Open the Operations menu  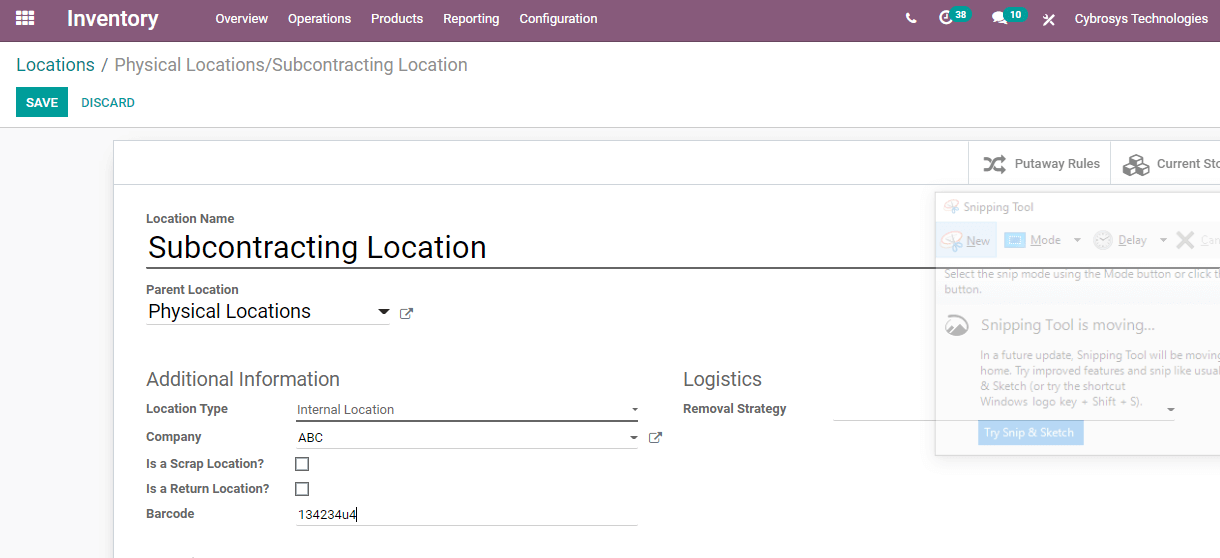pyautogui.click(x=319, y=19)
